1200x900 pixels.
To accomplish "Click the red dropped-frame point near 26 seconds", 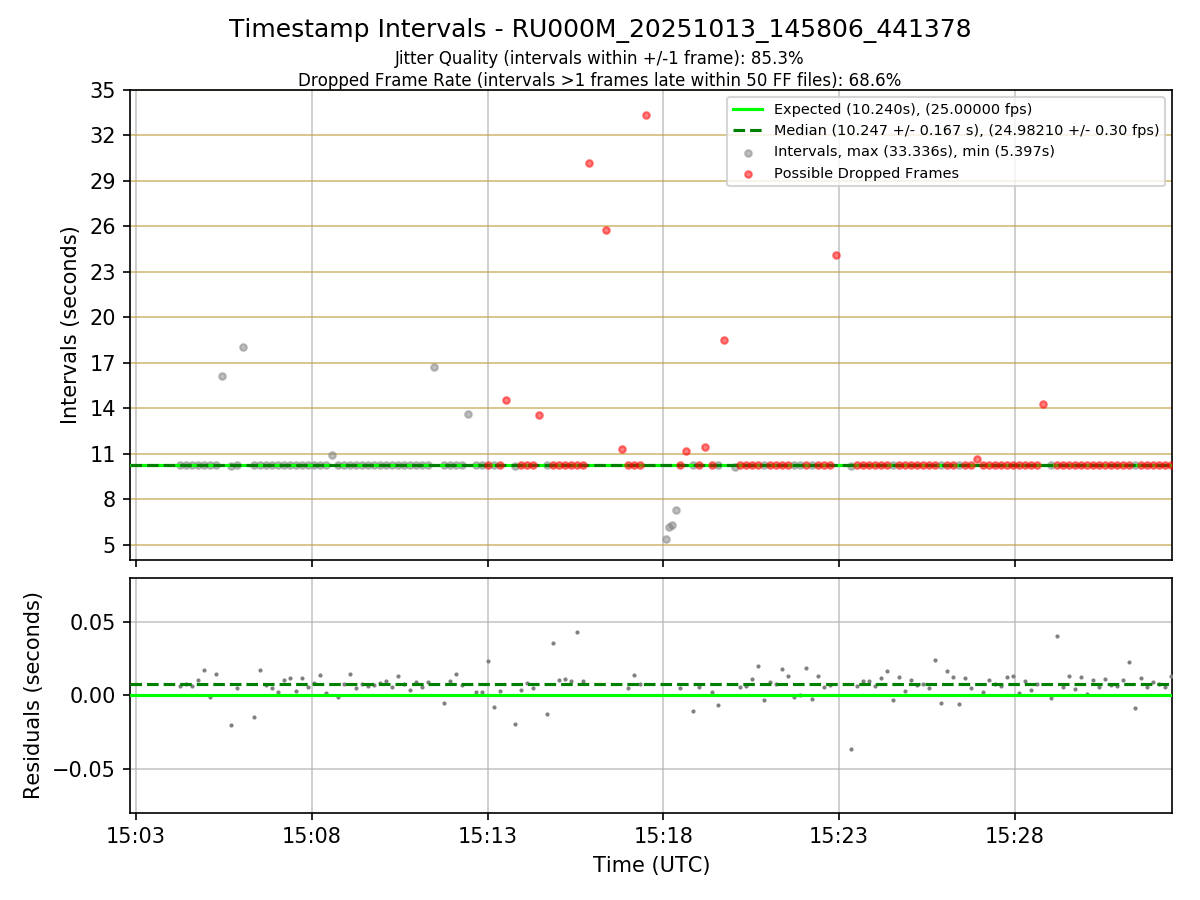I will click(x=606, y=230).
